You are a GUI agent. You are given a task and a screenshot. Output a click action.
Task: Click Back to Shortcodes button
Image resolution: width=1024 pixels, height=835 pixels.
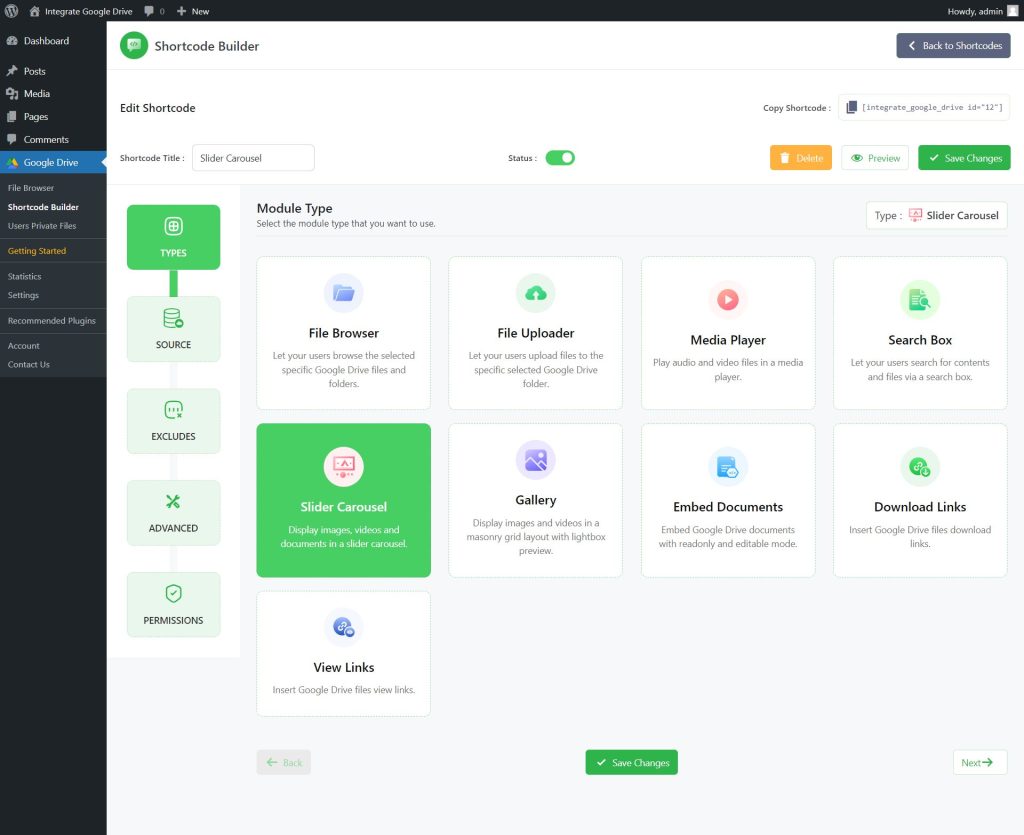point(953,46)
